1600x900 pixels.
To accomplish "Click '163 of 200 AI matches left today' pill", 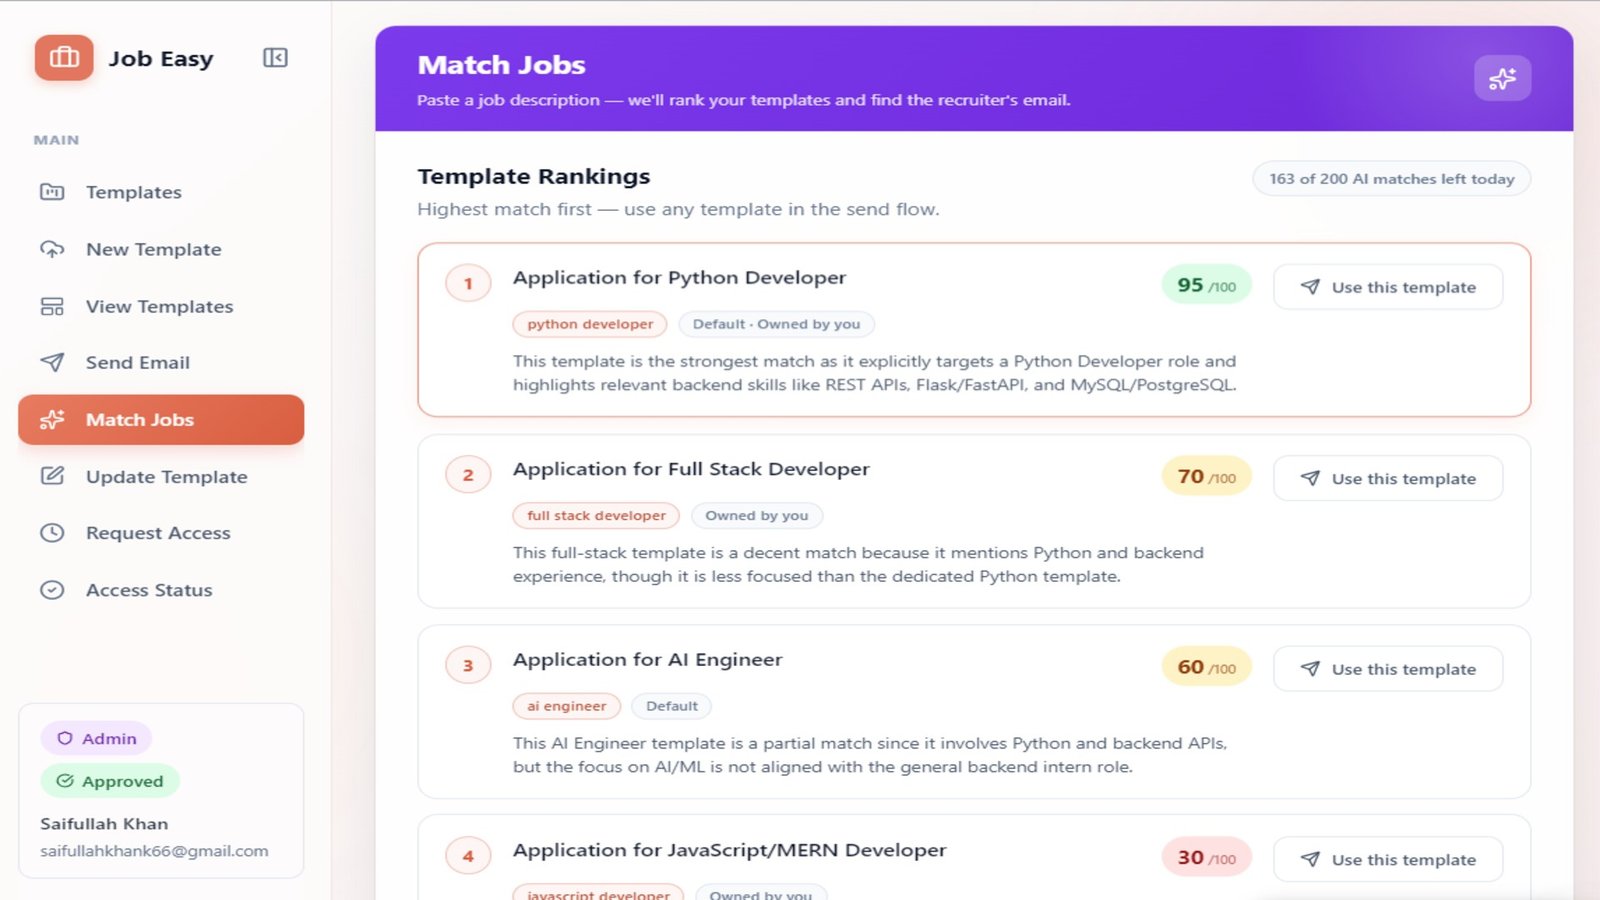I will 1391,179.
